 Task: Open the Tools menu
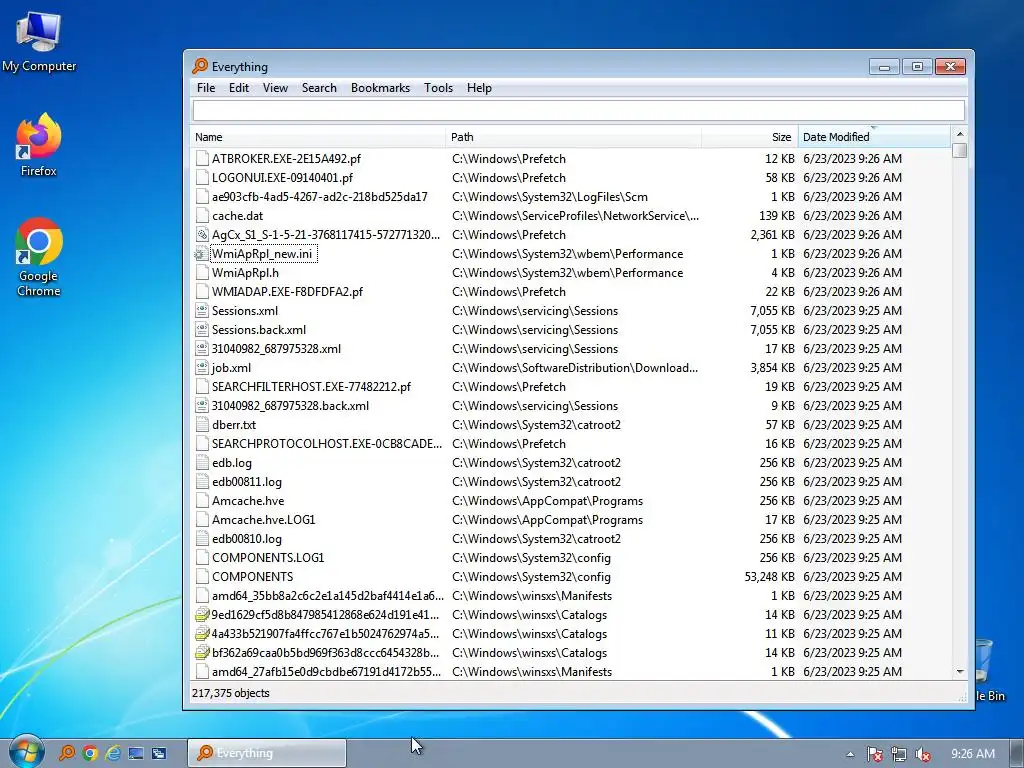tap(438, 88)
